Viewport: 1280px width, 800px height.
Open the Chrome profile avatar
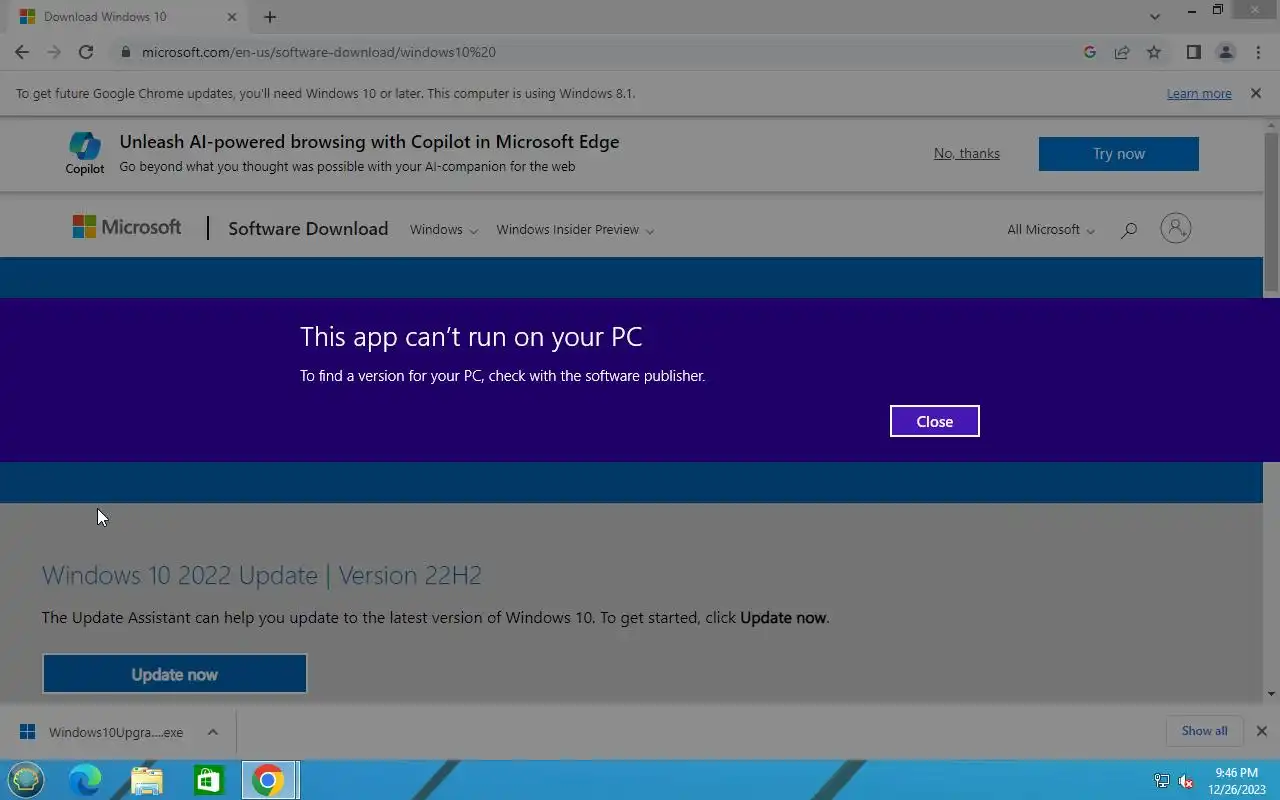coord(1226,52)
